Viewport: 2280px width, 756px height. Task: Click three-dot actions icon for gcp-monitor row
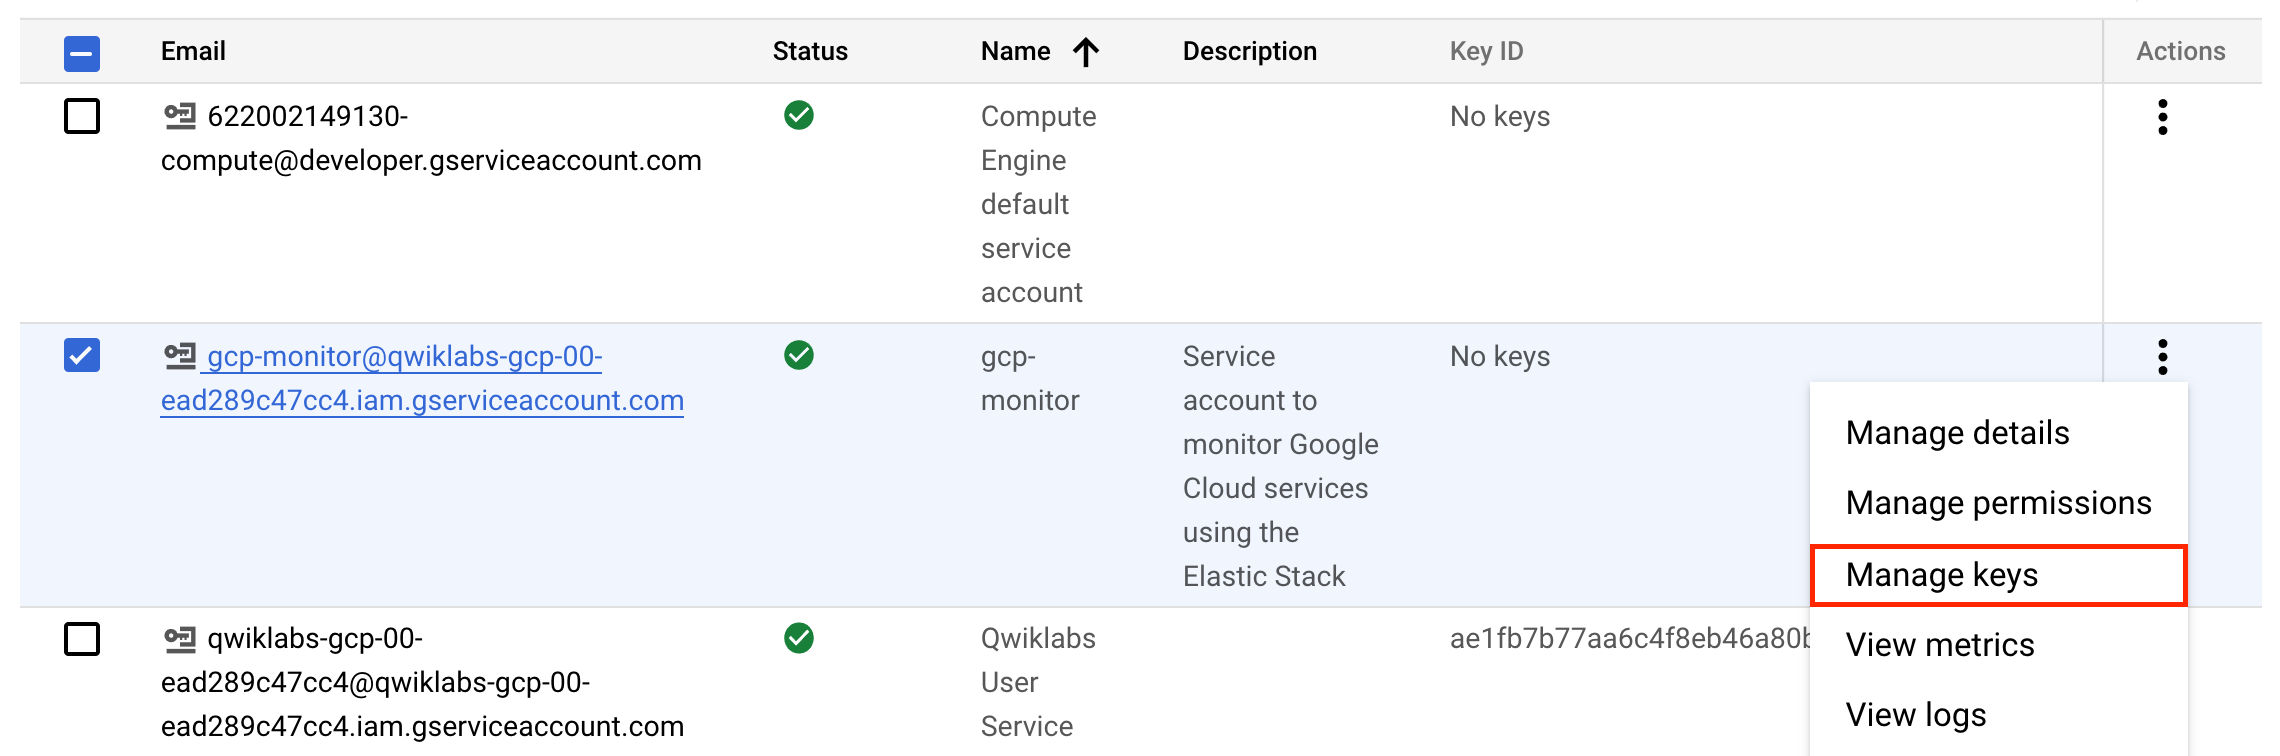pos(2162,357)
